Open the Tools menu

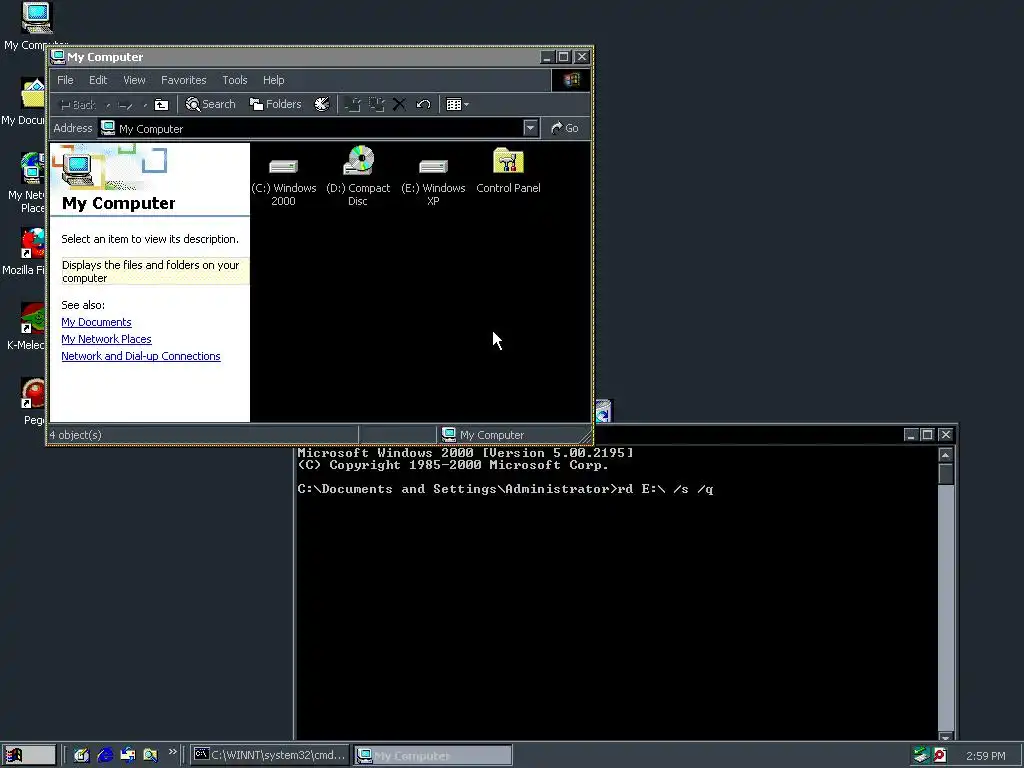[x=234, y=80]
